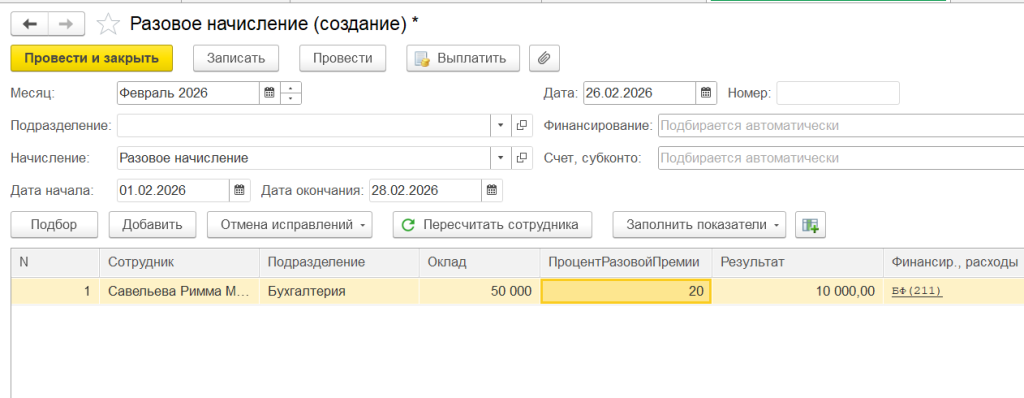Screen dimensions: 1024x398
Task: Go back with the left arrow button
Action: point(29,24)
